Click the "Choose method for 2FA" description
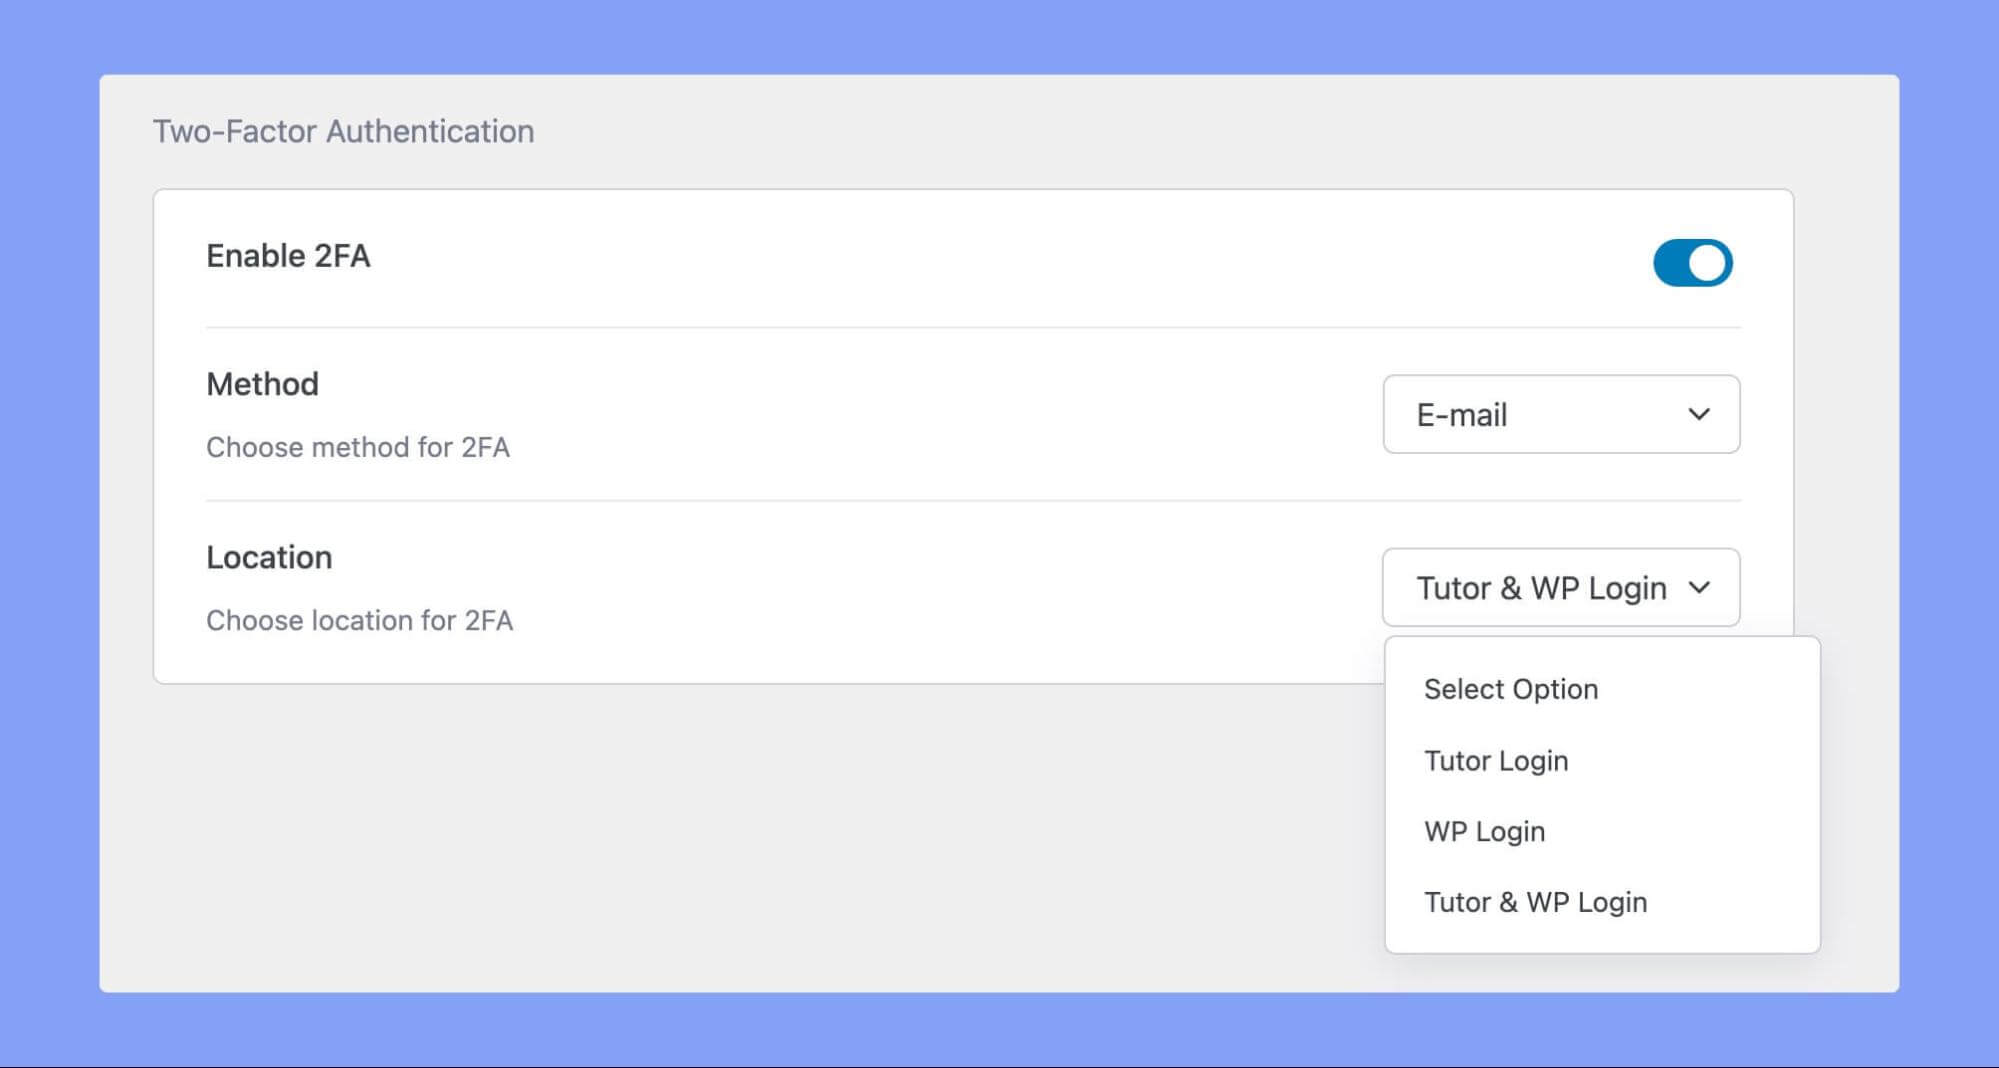1999x1068 pixels. (x=358, y=447)
